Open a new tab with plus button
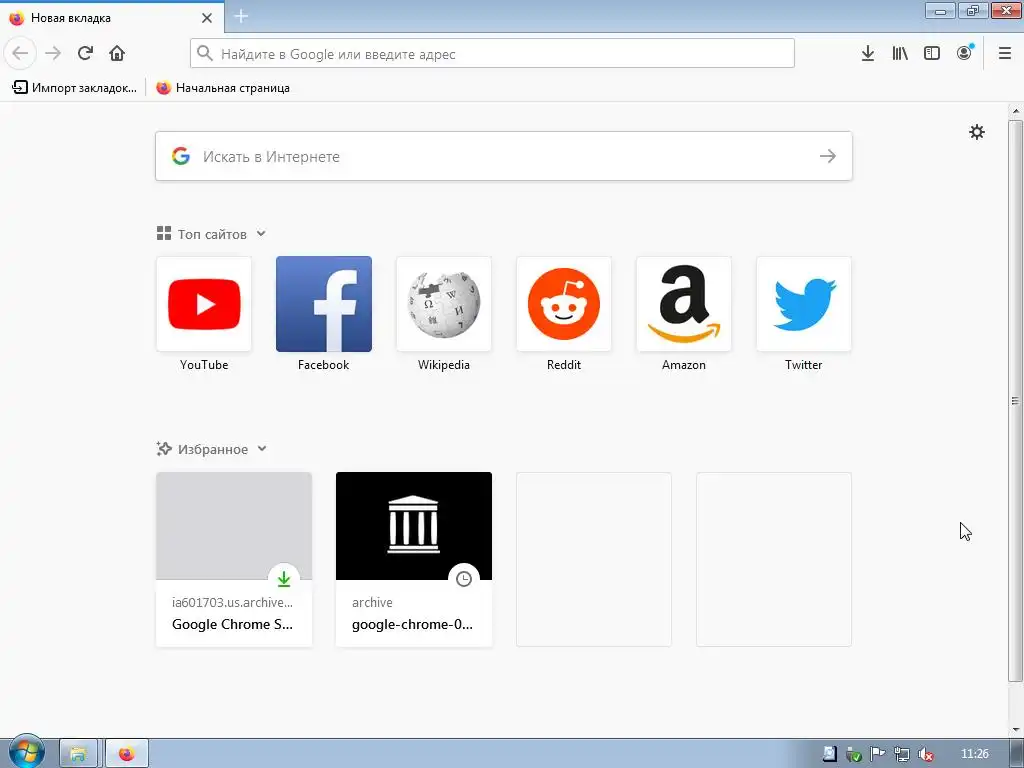1024x768 pixels. (241, 16)
